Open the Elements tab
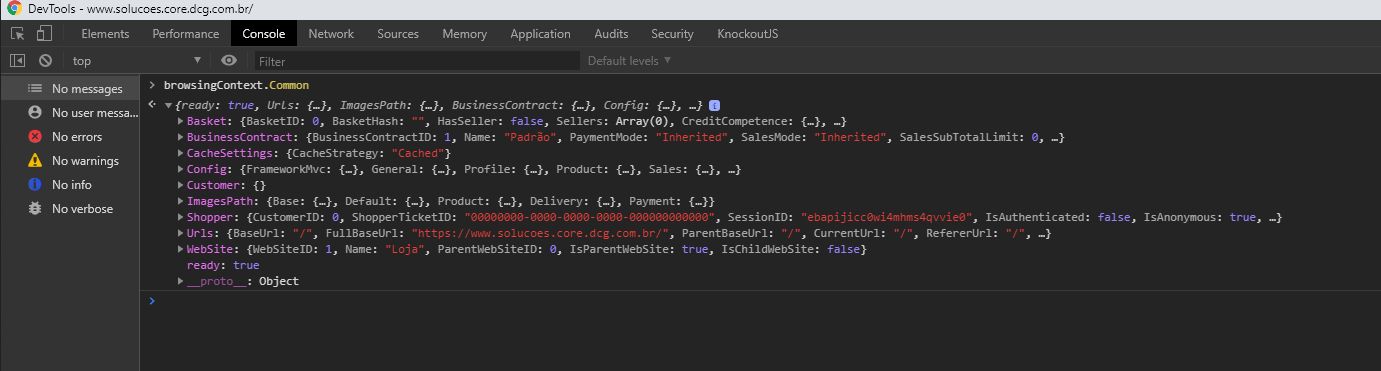Screen dimensions: 1381x371 105,34
